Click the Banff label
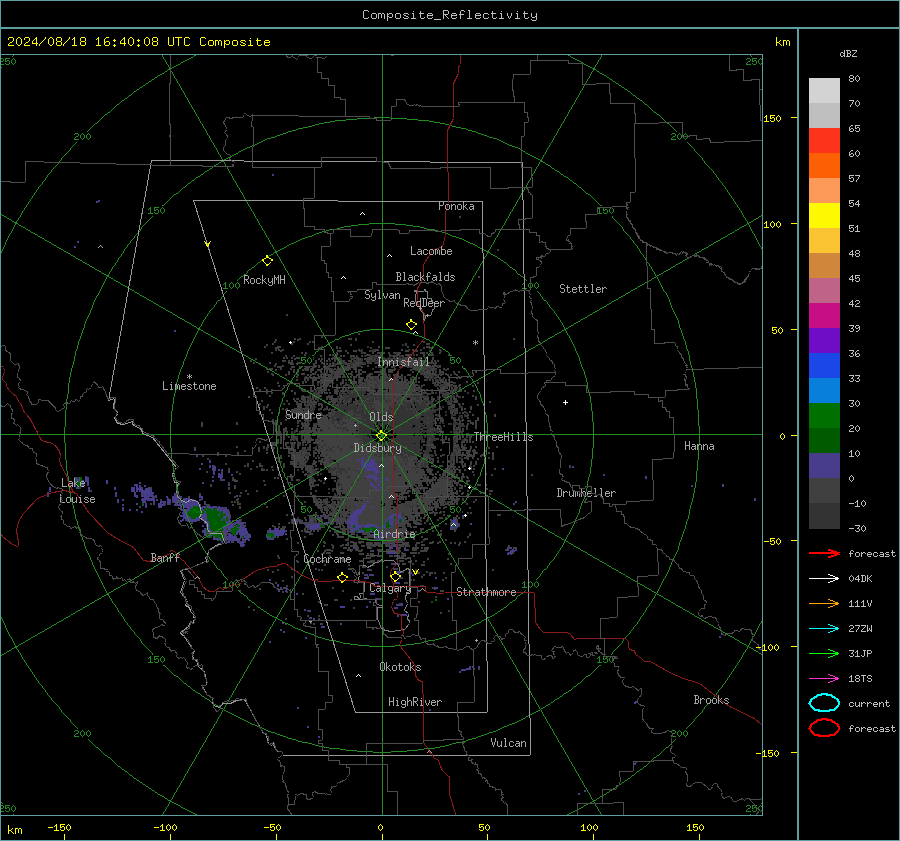The width and height of the screenshot is (900, 841). 165,557
